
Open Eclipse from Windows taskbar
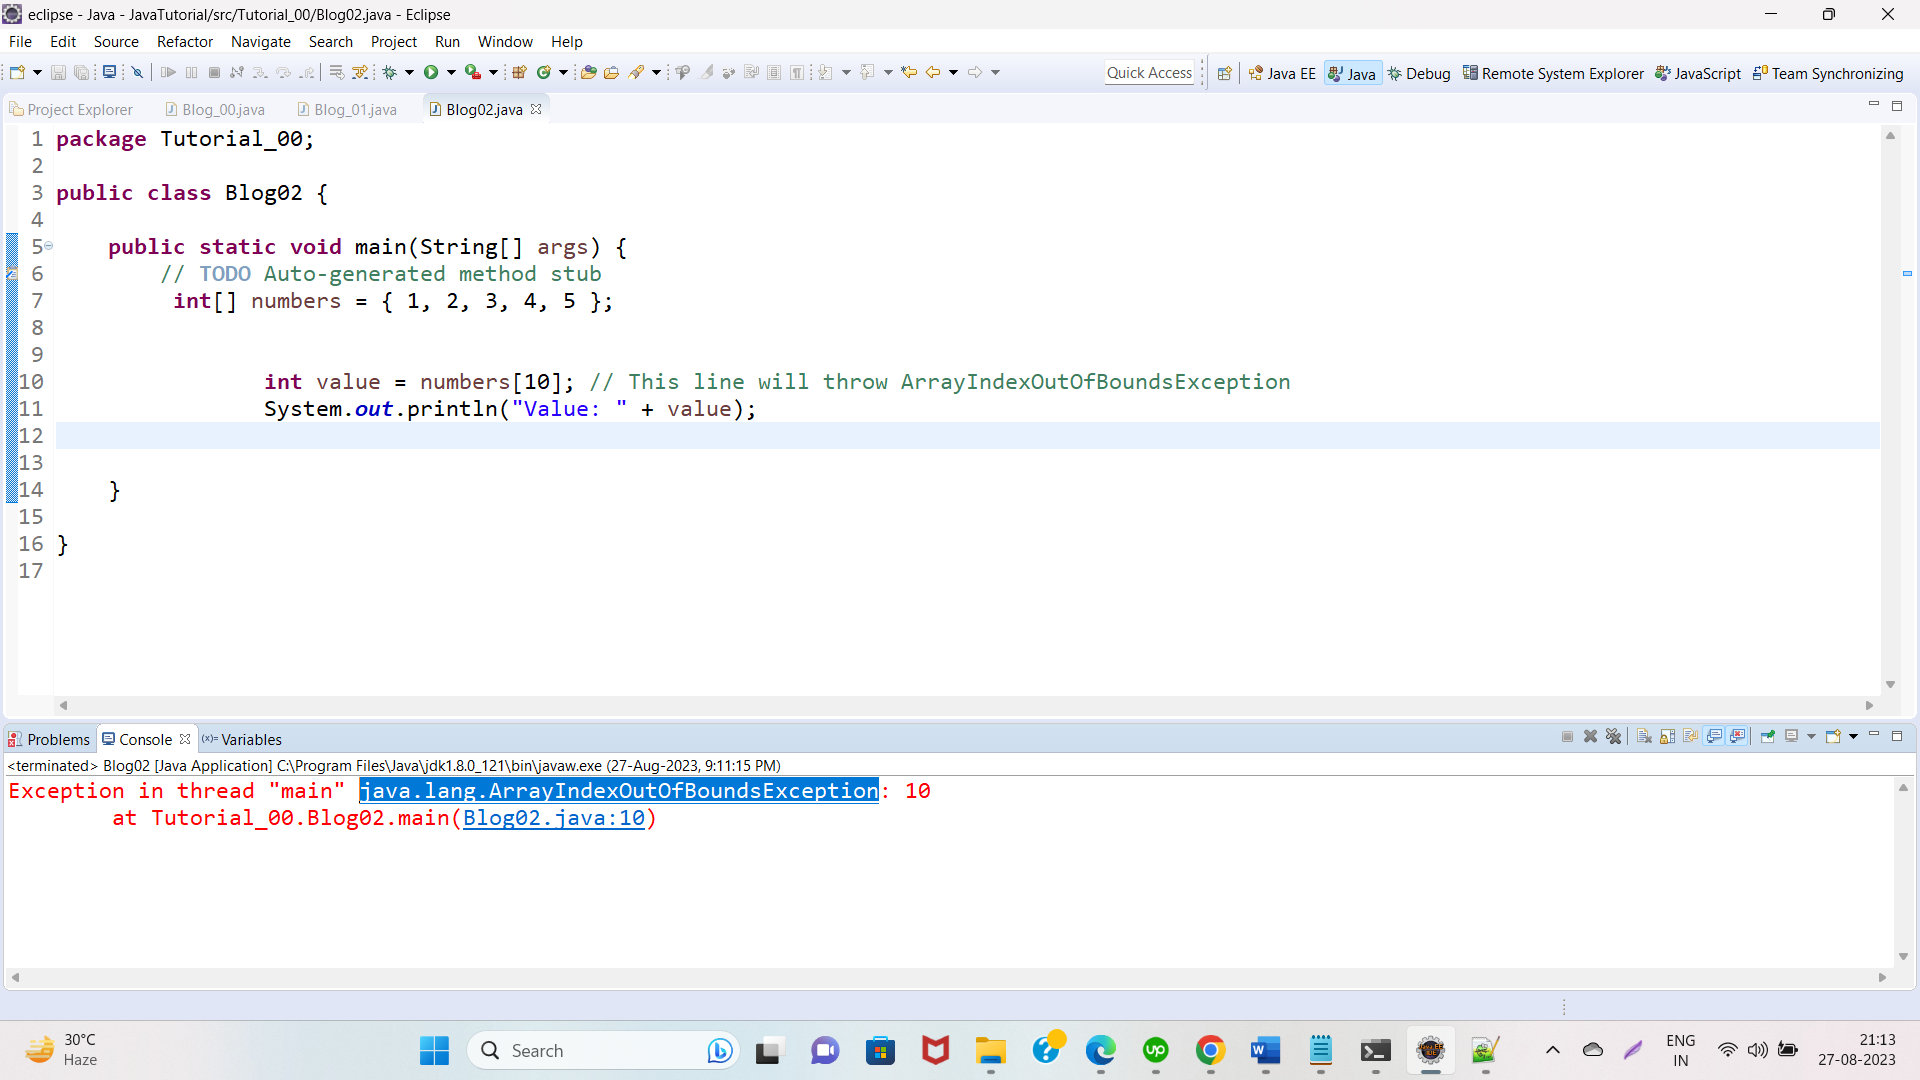[1430, 1050]
